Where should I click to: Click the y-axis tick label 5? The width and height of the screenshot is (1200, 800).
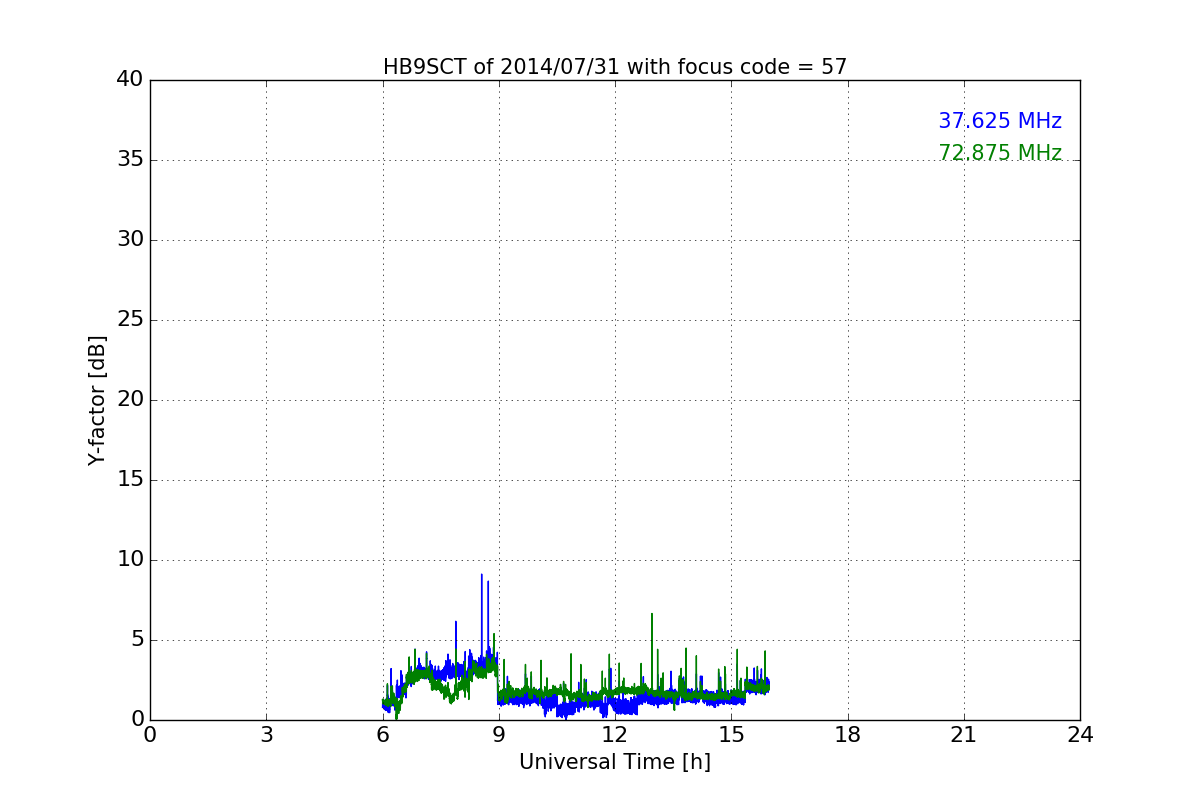137,640
